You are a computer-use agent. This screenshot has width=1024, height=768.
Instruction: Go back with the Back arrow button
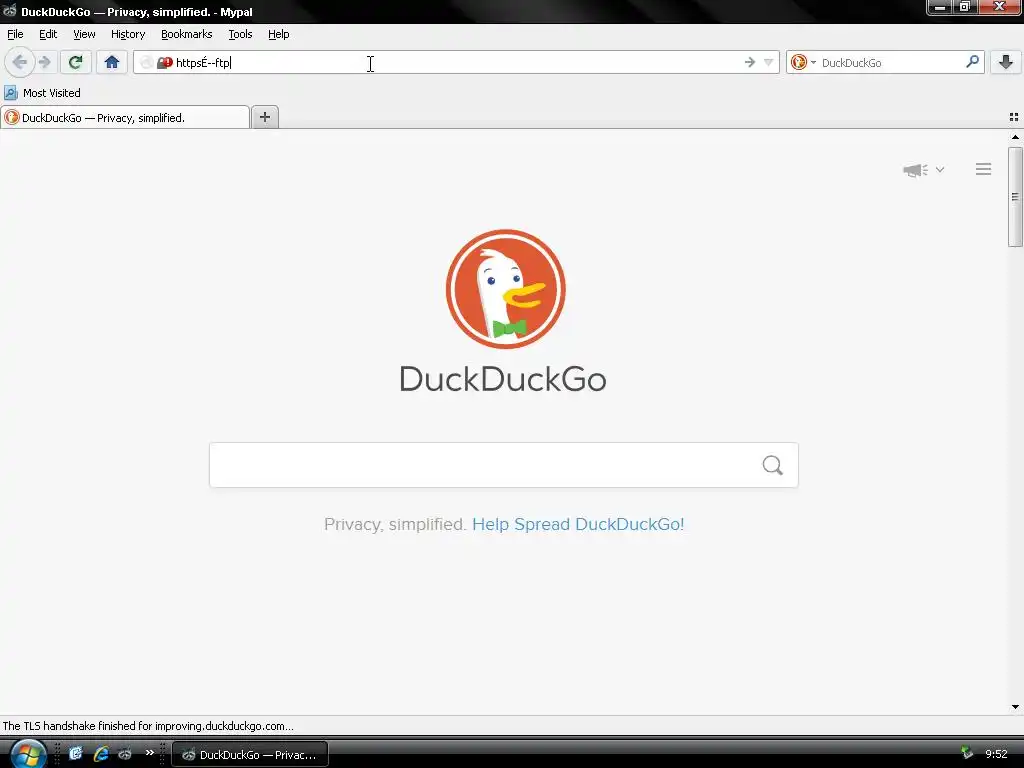[20, 63]
